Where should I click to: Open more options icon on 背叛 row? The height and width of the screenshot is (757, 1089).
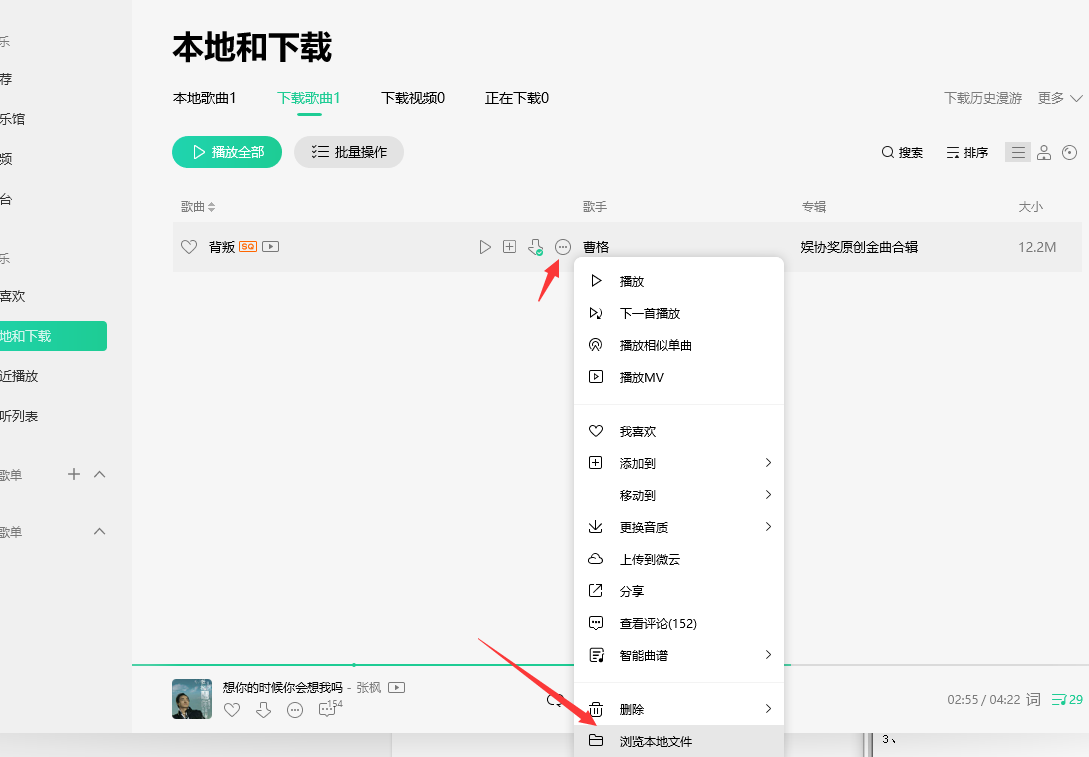561,246
